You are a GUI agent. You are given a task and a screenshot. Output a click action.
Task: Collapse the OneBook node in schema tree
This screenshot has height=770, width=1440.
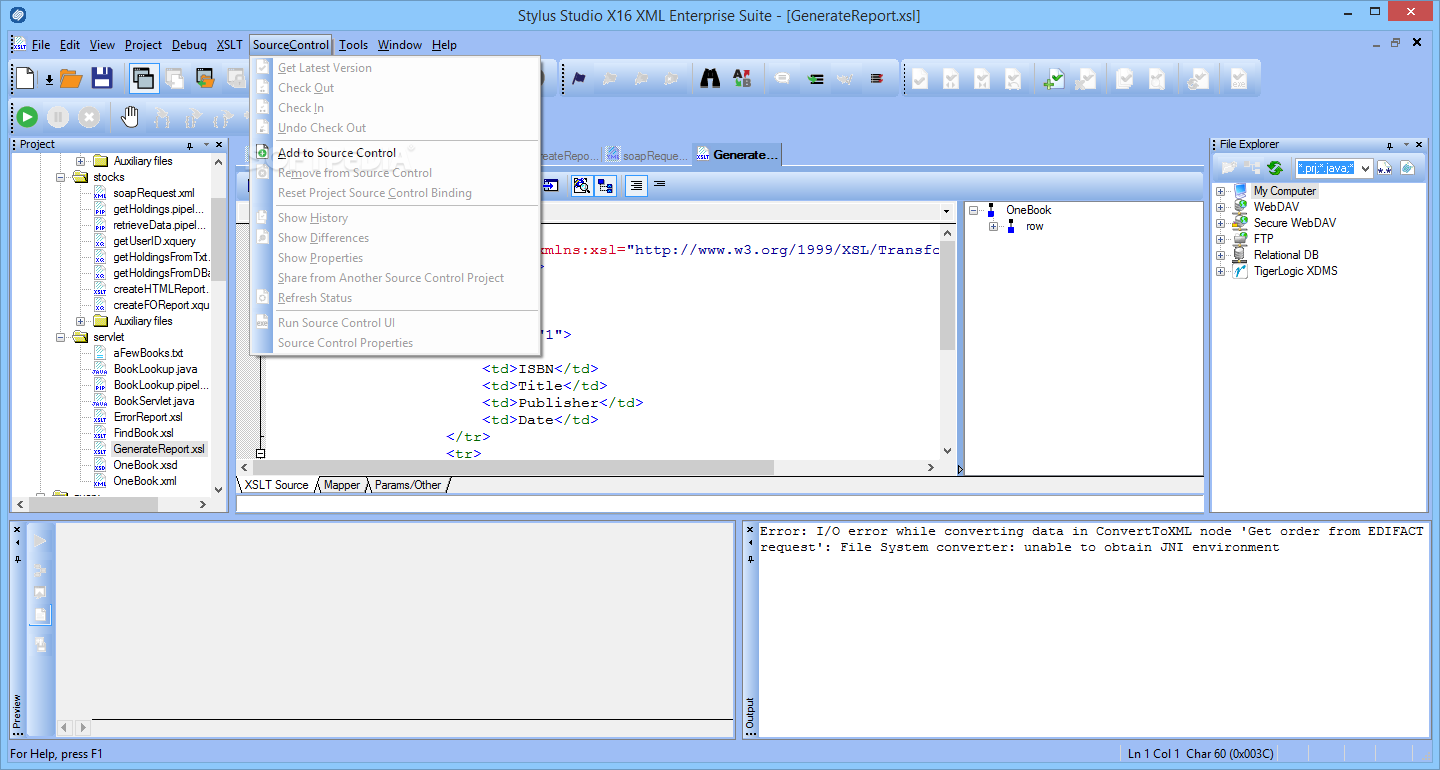point(974,210)
